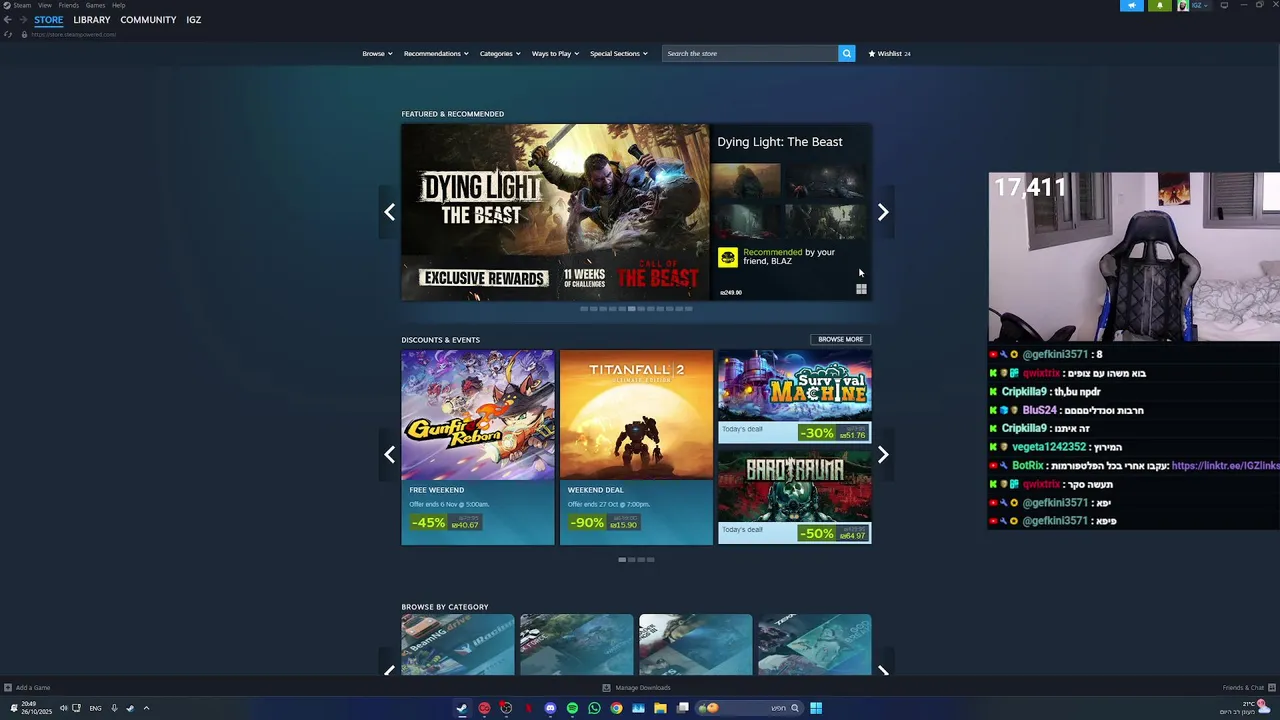Open the Dying Light The Beast banner
Viewport: 1280px width, 720px height.
click(555, 212)
